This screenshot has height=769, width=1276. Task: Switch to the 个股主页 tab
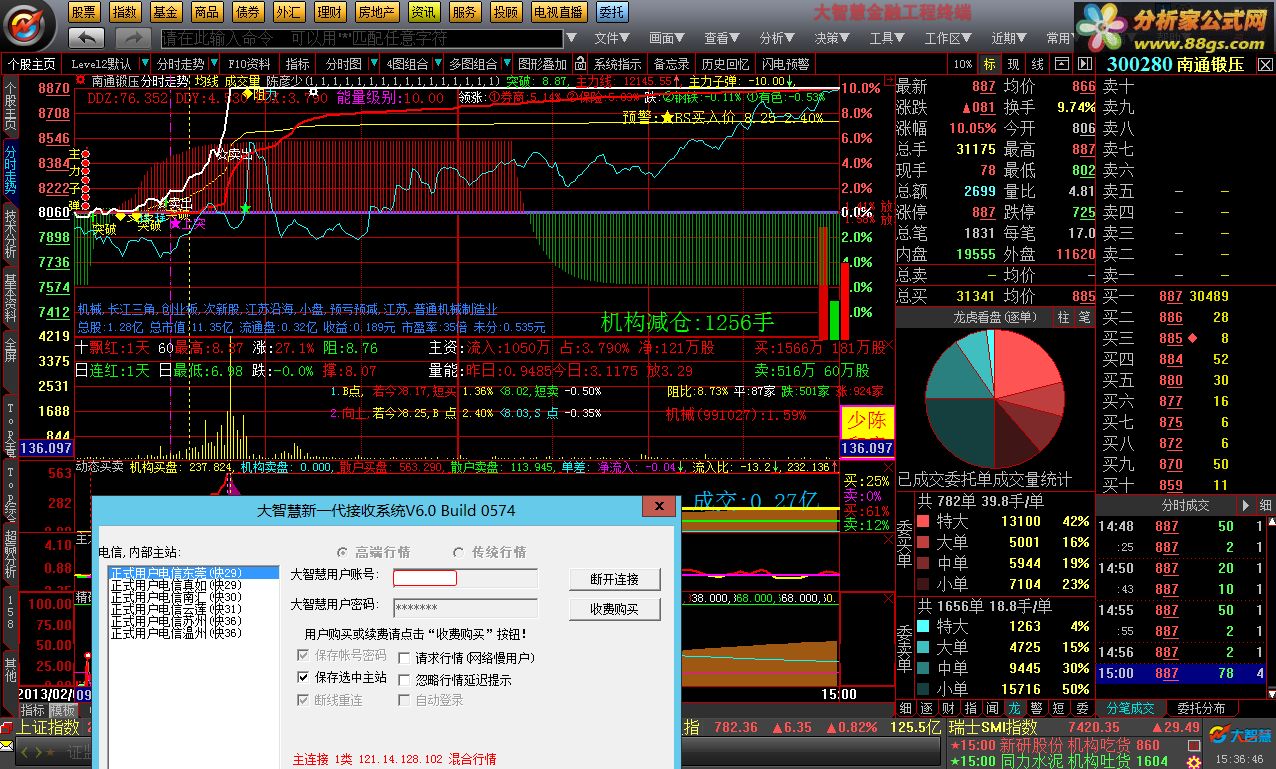(33, 64)
